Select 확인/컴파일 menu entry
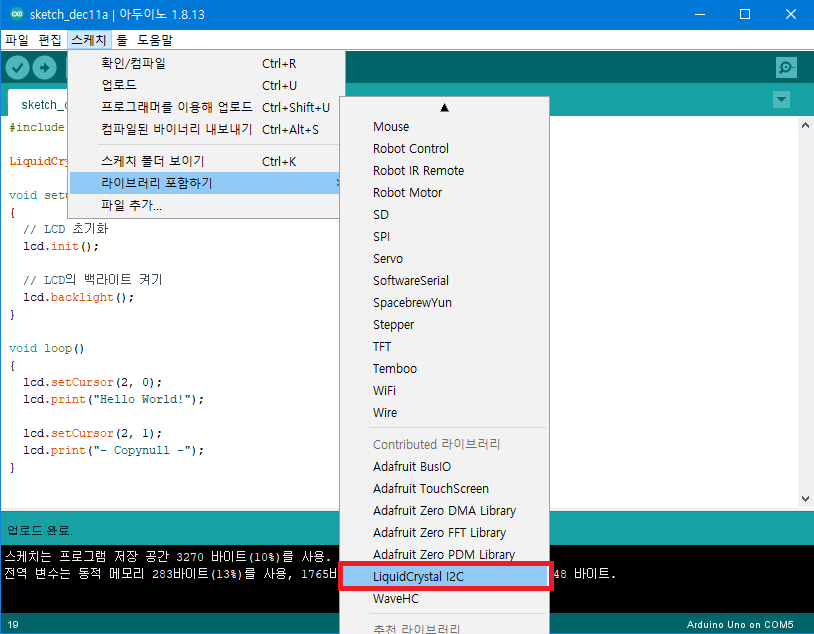 click(207, 63)
